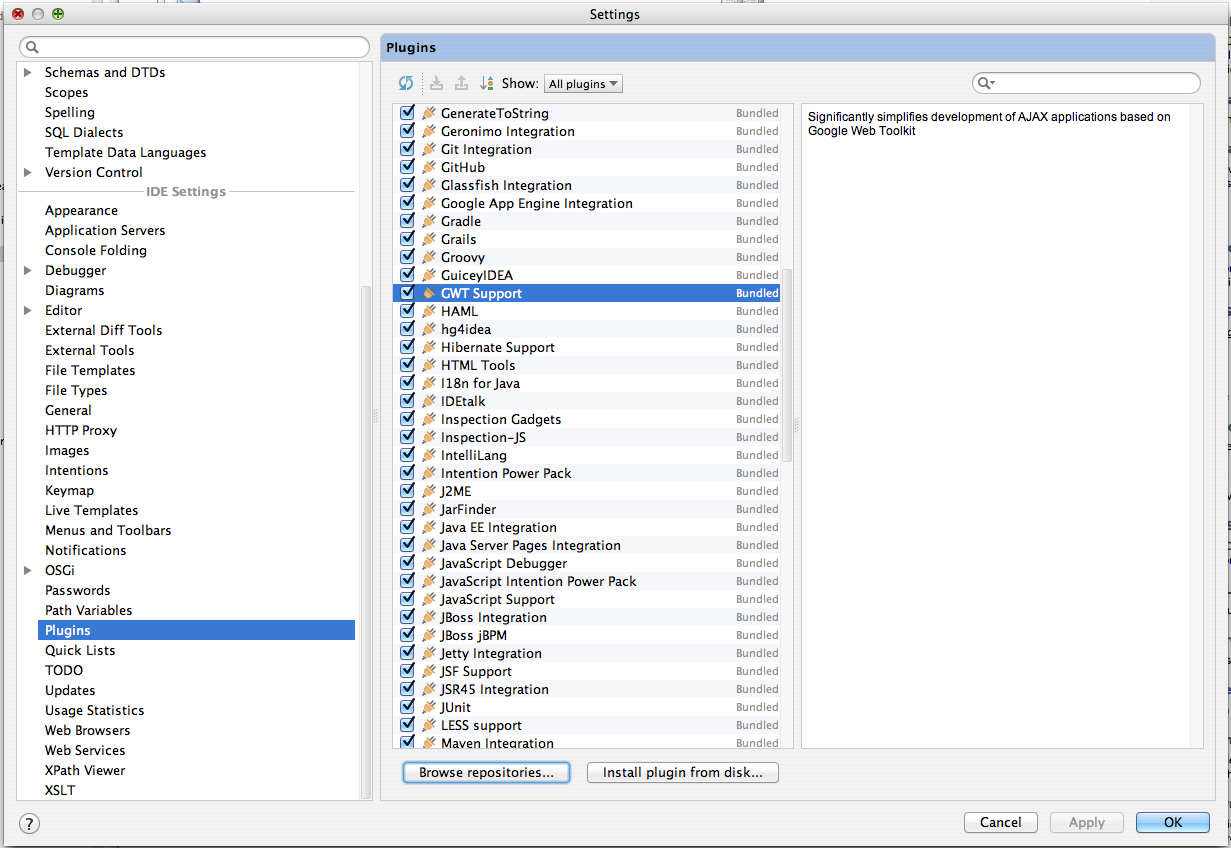Toggle the JBoss jBPM plugin checkbox
The image size is (1231, 848).
[407, 635]
